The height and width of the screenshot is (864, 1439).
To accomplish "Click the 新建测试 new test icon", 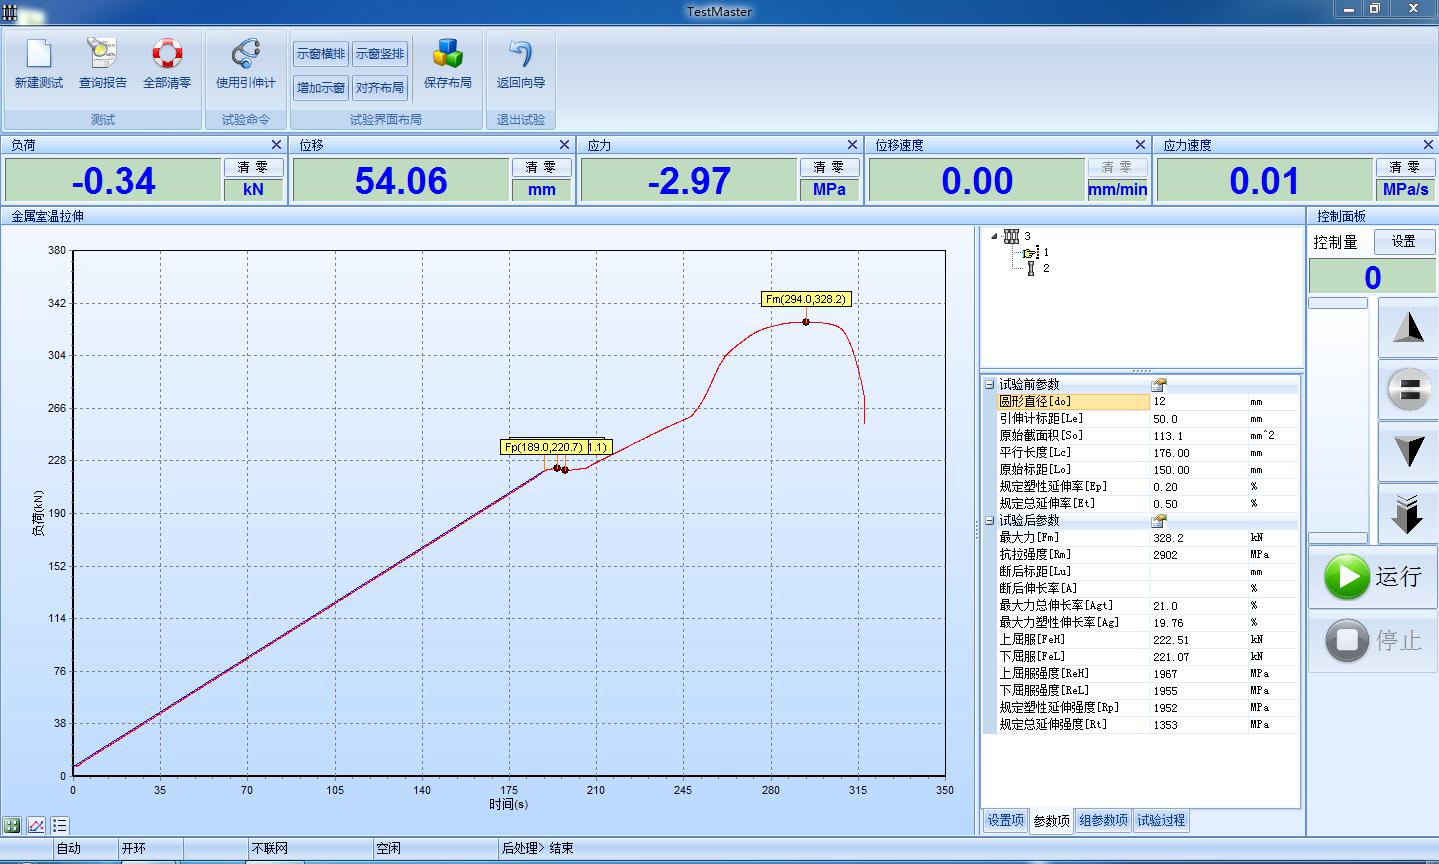I will tap(38, 64).
